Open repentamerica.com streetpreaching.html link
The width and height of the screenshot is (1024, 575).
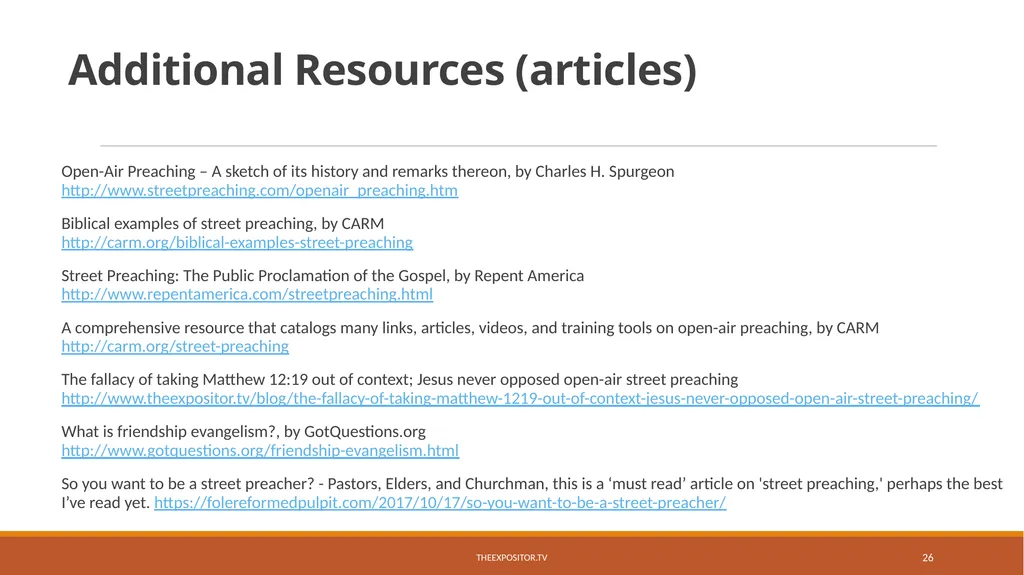tap(247, 294)
